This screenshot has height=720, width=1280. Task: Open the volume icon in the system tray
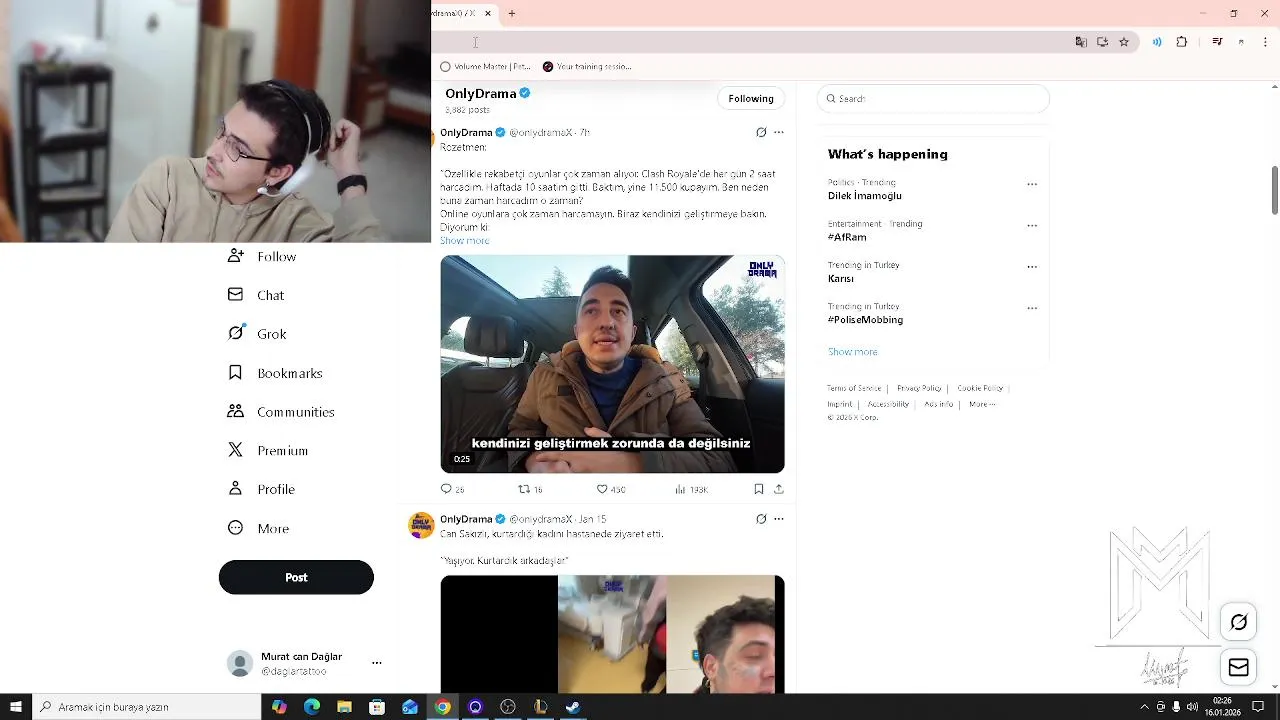[x=1192, y=707]
